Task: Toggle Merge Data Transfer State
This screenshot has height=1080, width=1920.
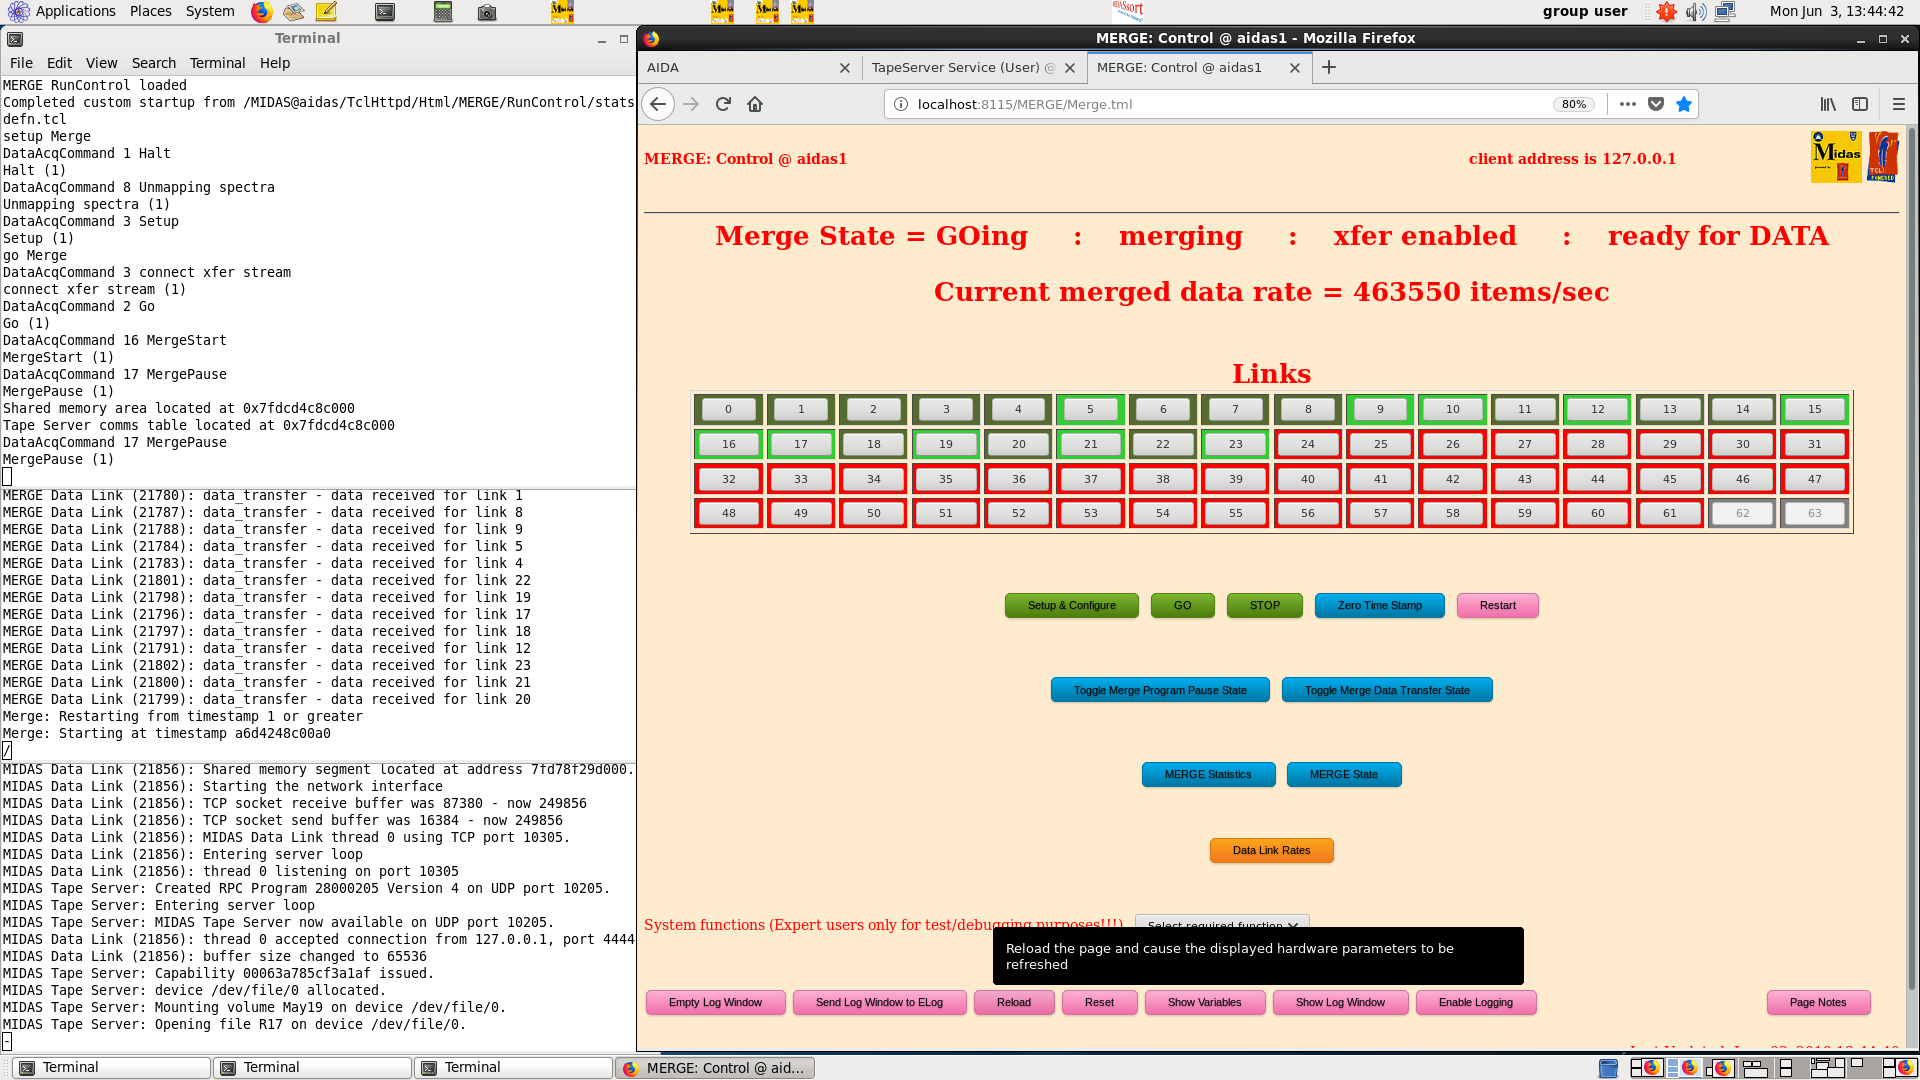Action: pyautogui.click(x=1387, y=690)
